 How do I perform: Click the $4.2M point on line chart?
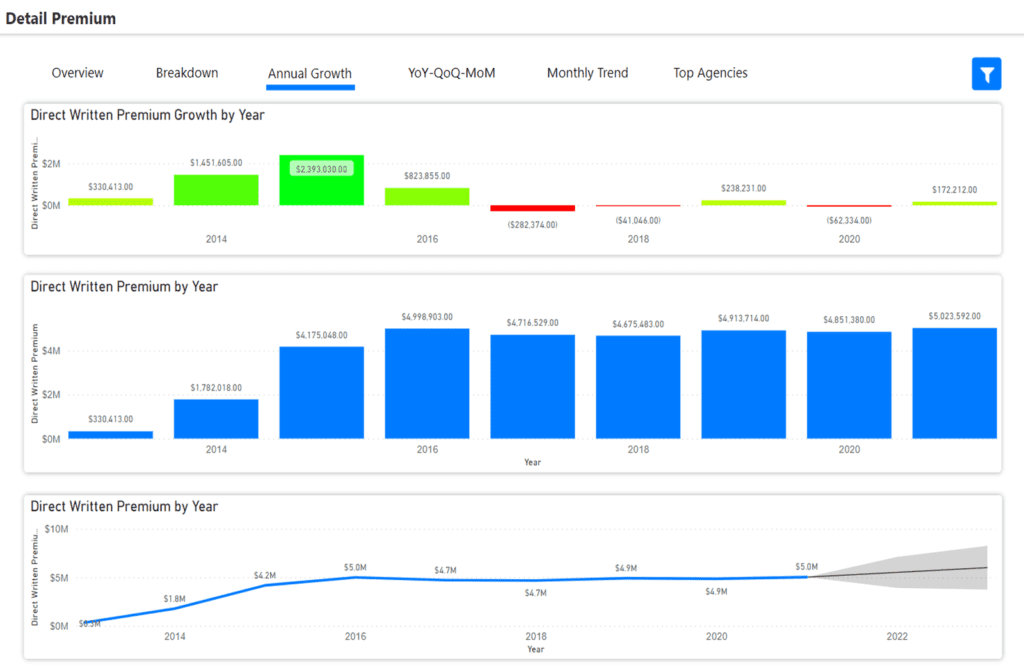265,585
